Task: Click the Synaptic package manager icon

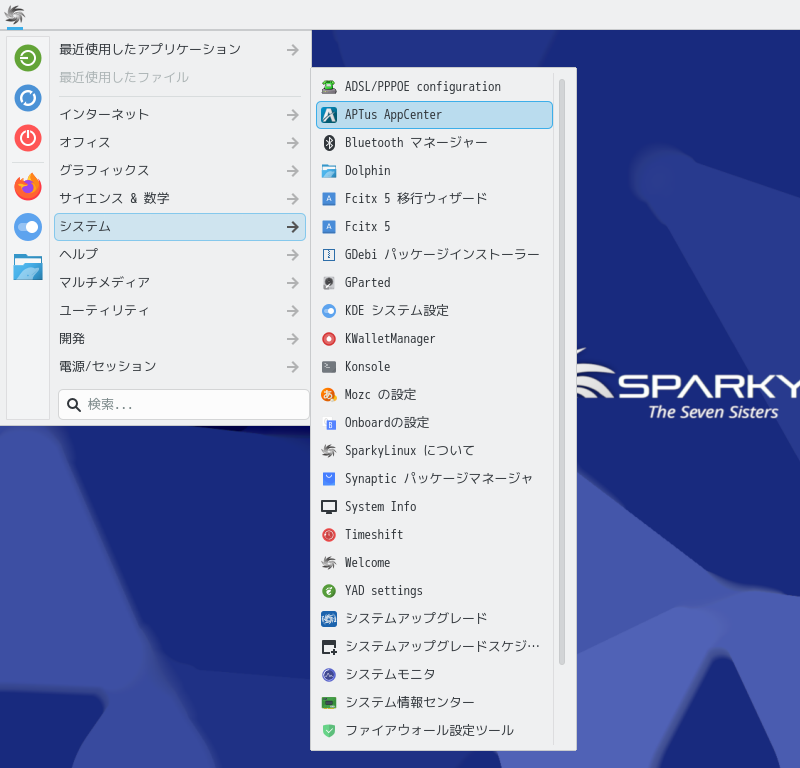Action: 329,479
